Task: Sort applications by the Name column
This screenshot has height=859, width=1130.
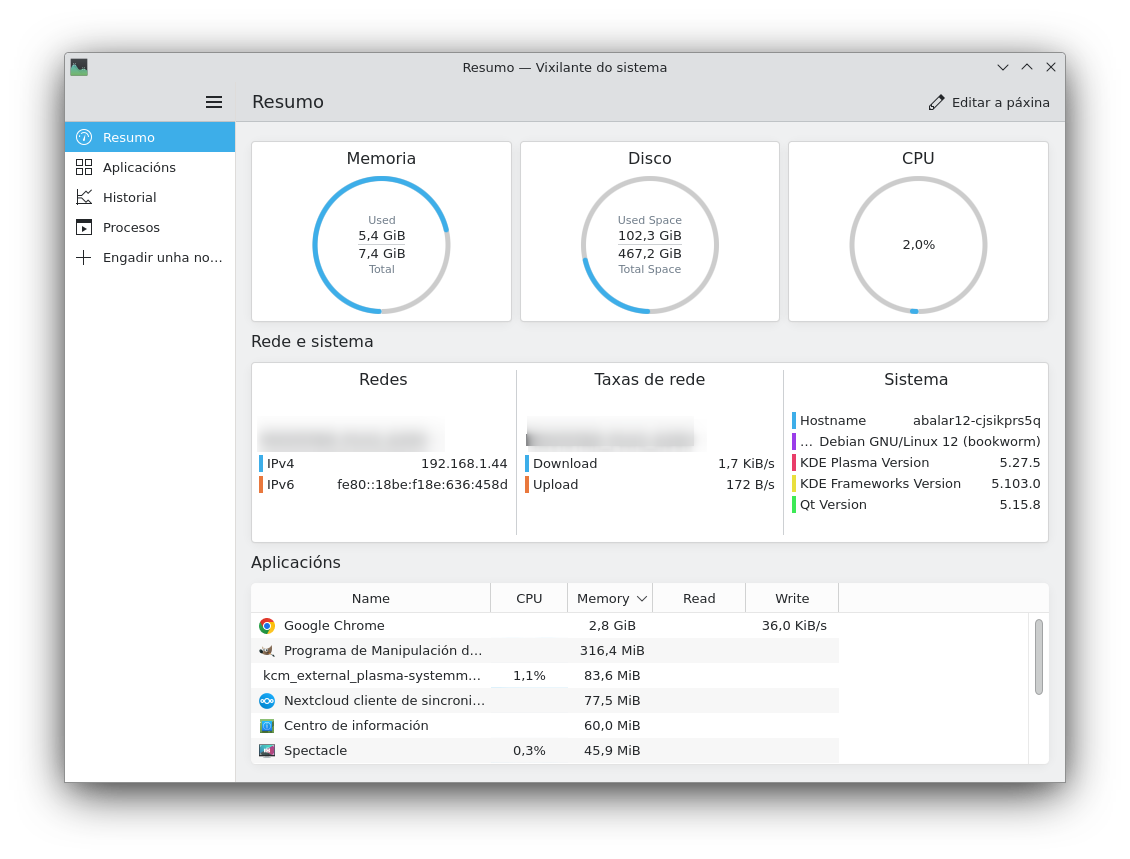Action: tap(370, 598)
